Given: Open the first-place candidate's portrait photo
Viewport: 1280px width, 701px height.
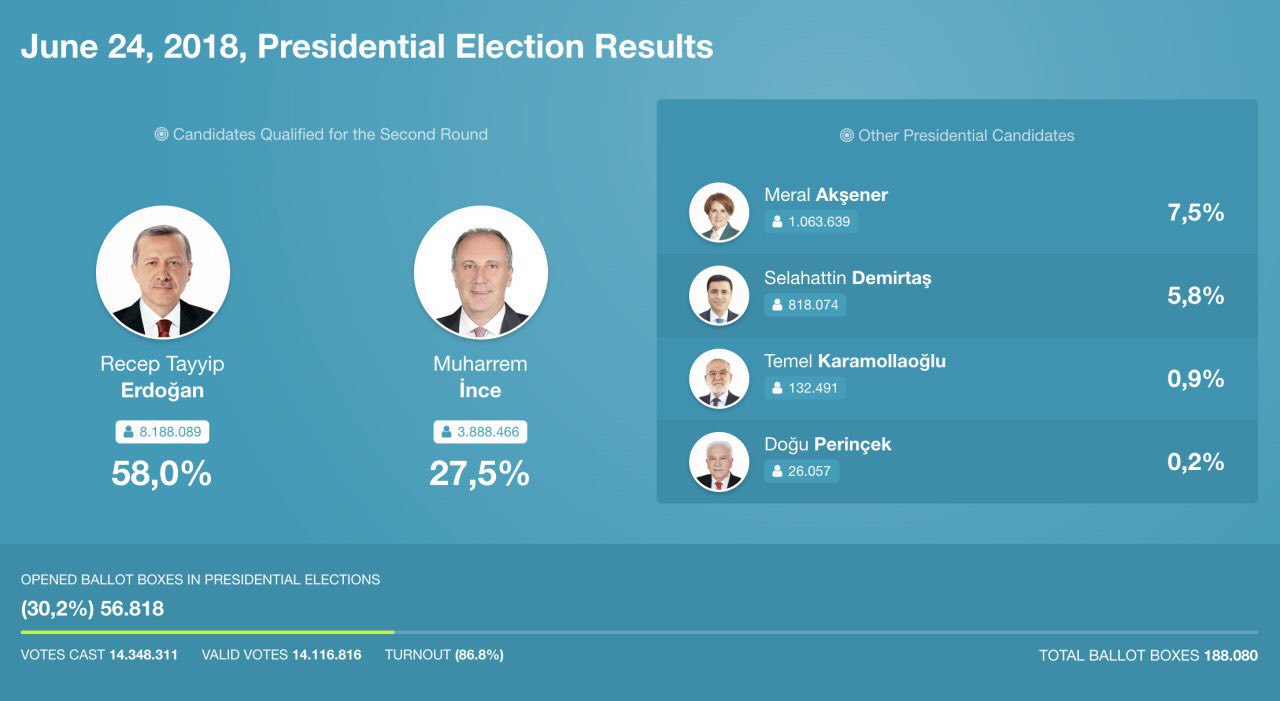Looking at the screenshot, I should pos(163,272).
